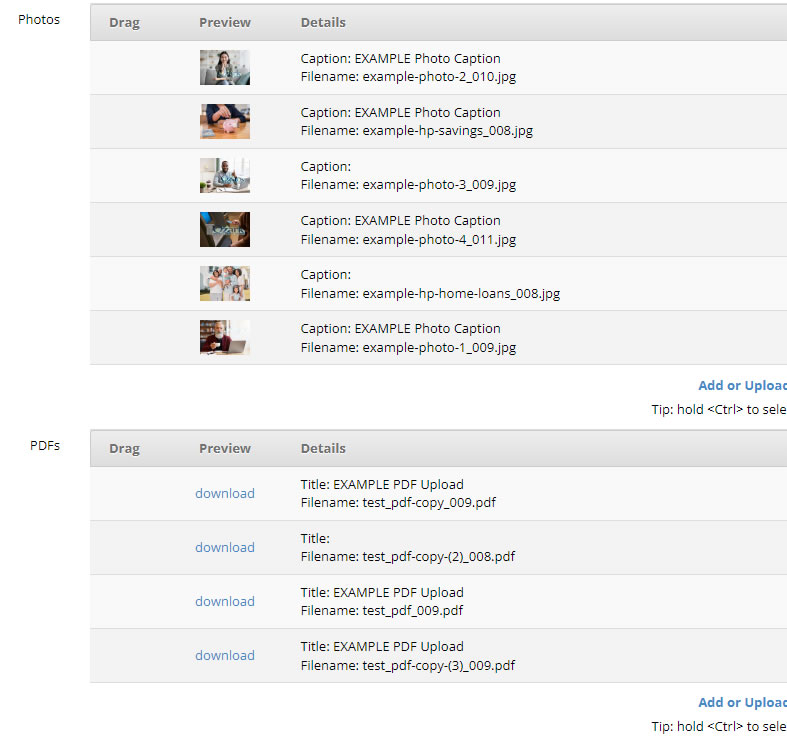
Task: Click Add or Upload link under Photos
Action: (x=742, y=386)
